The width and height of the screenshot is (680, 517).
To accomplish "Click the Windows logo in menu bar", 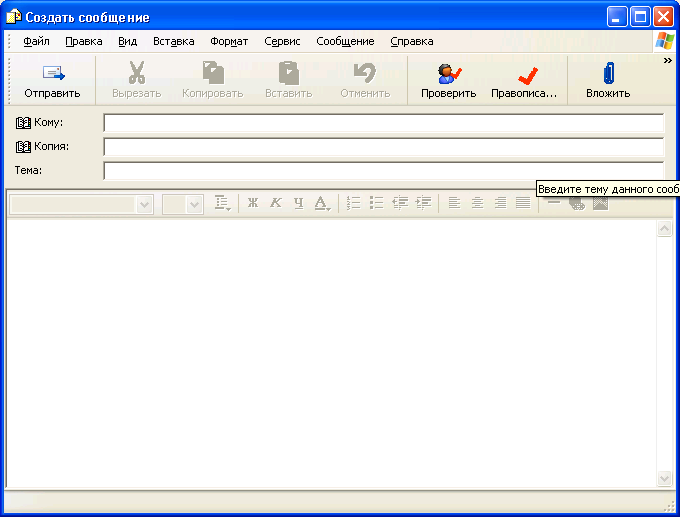I will [x=665, y=41].
